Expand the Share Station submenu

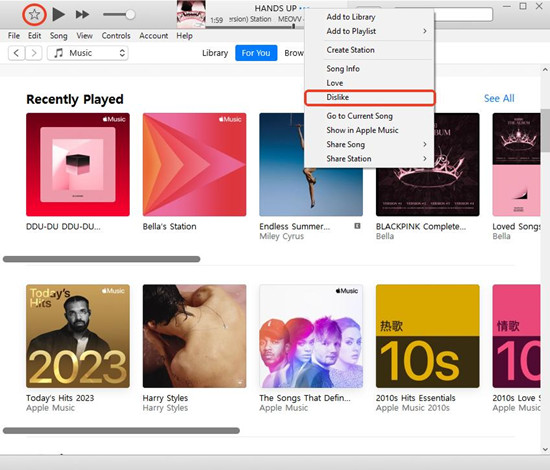coord(369,159)
